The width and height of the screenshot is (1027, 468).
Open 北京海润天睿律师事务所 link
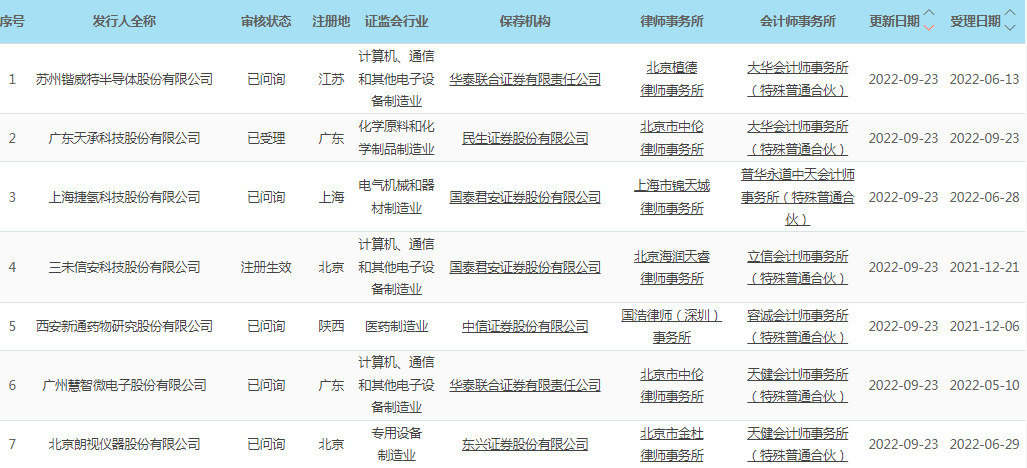coord(672,267)
